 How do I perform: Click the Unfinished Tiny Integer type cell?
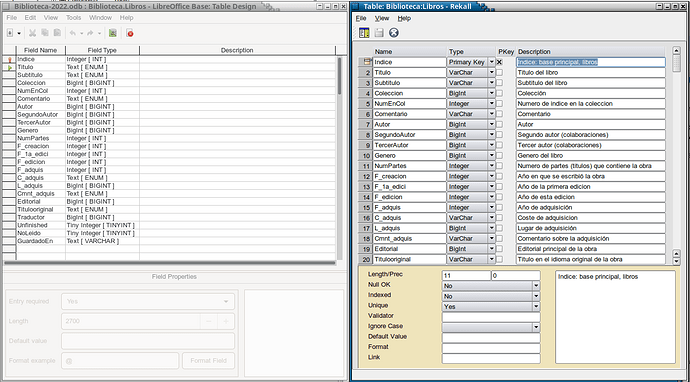[102, 225]
